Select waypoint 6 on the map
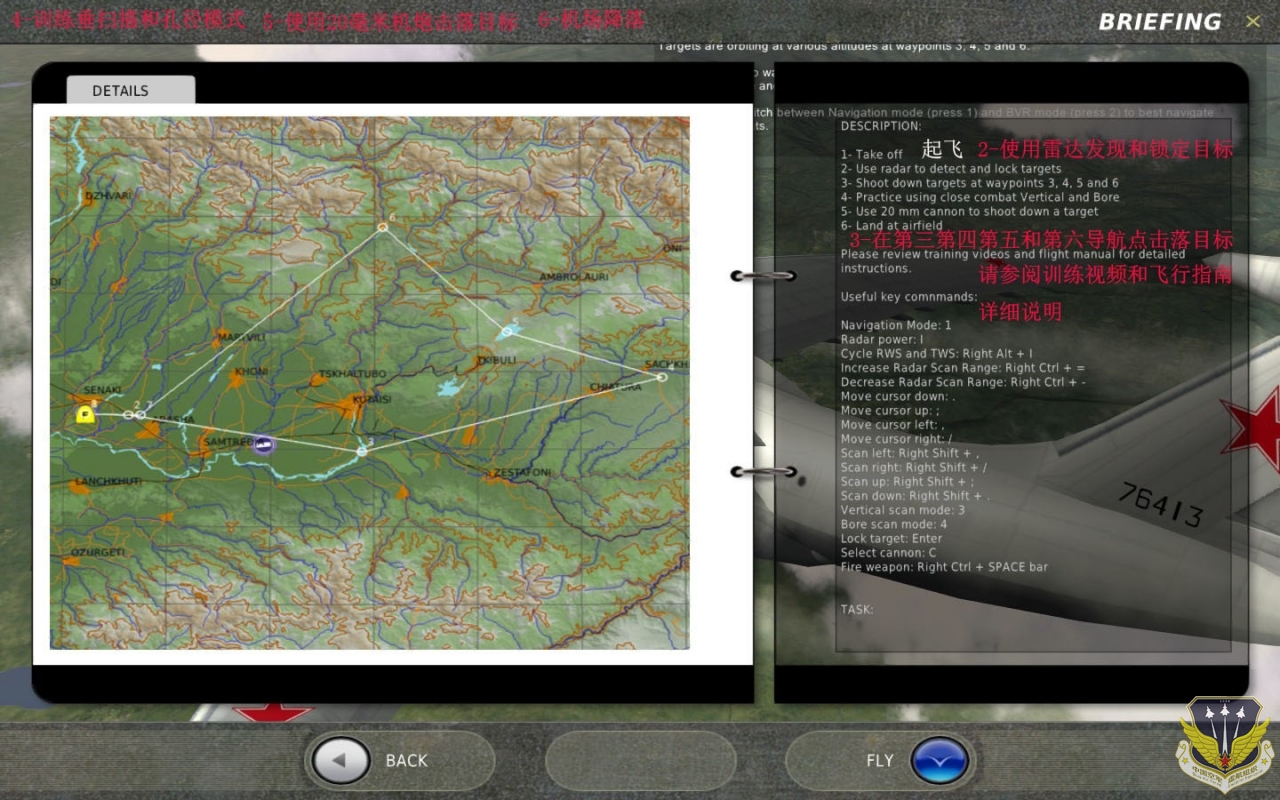Viewport: 1280px width, 800px height. [382, 228]
